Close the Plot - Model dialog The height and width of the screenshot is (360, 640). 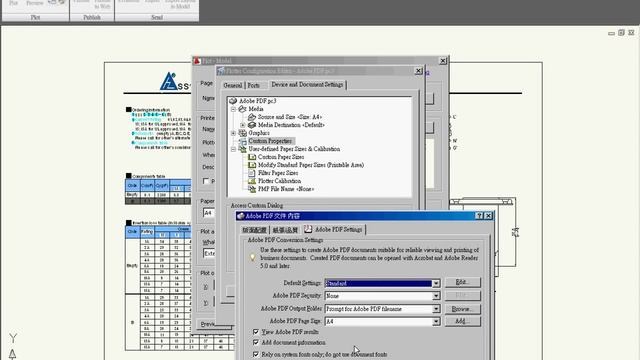point(443,61)
